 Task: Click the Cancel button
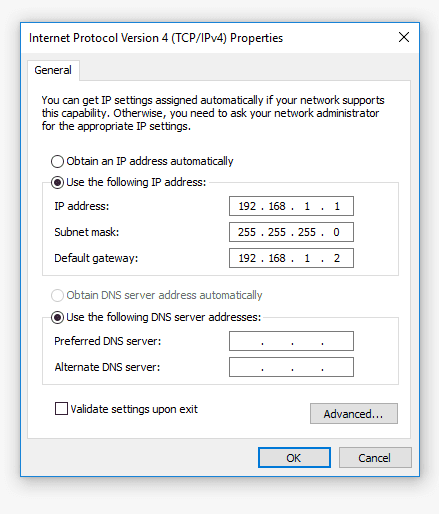[x=375, y=458]
